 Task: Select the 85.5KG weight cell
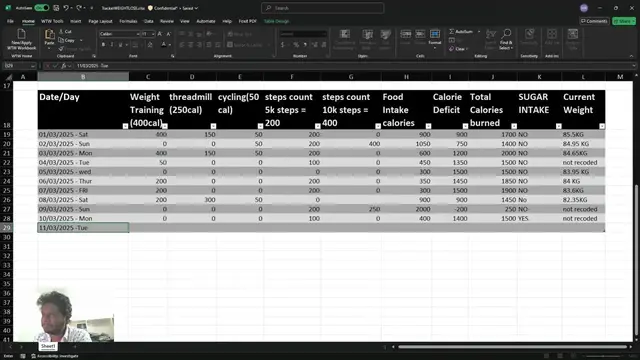pos(583,134)
